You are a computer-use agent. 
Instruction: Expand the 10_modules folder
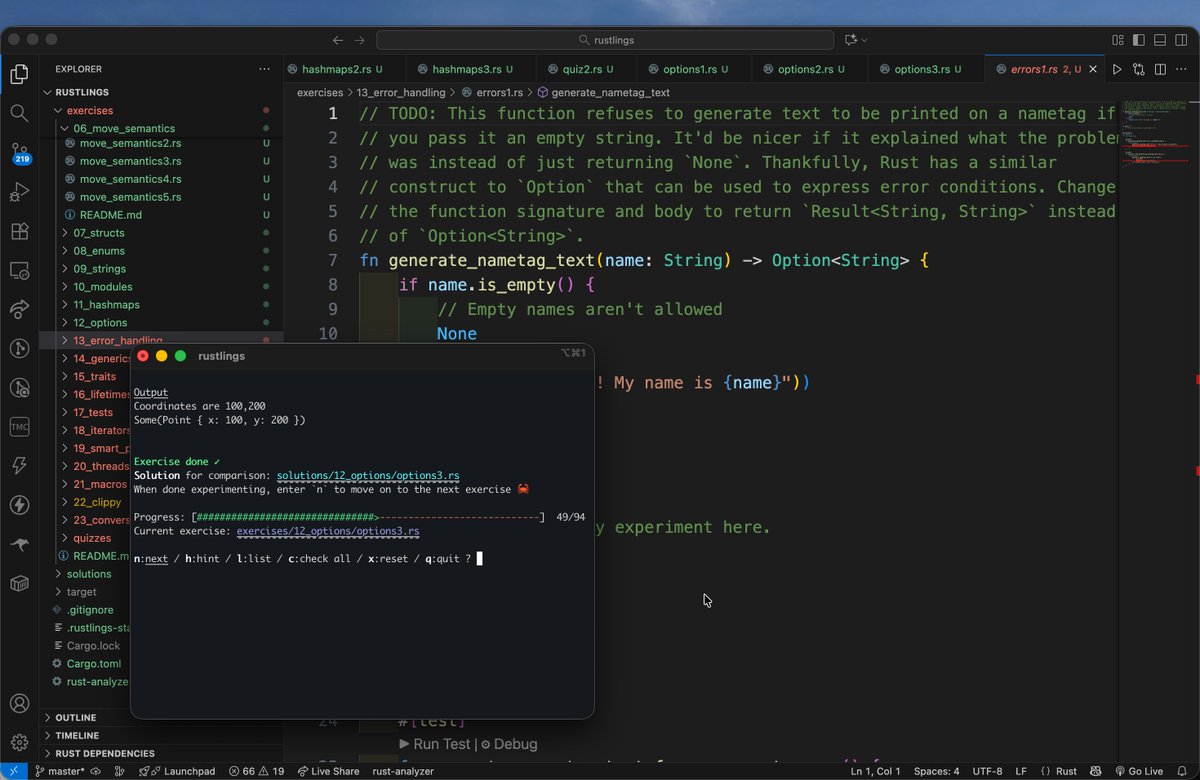click(x=160, y=286)
